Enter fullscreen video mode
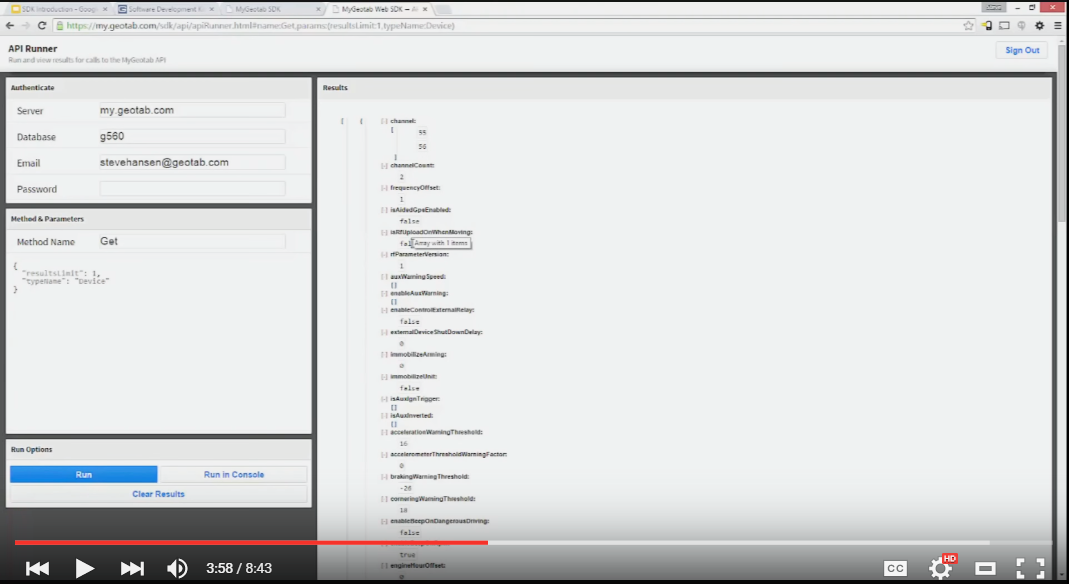Viewport: 1069px width, 584px height. [x=1030, y=568]
